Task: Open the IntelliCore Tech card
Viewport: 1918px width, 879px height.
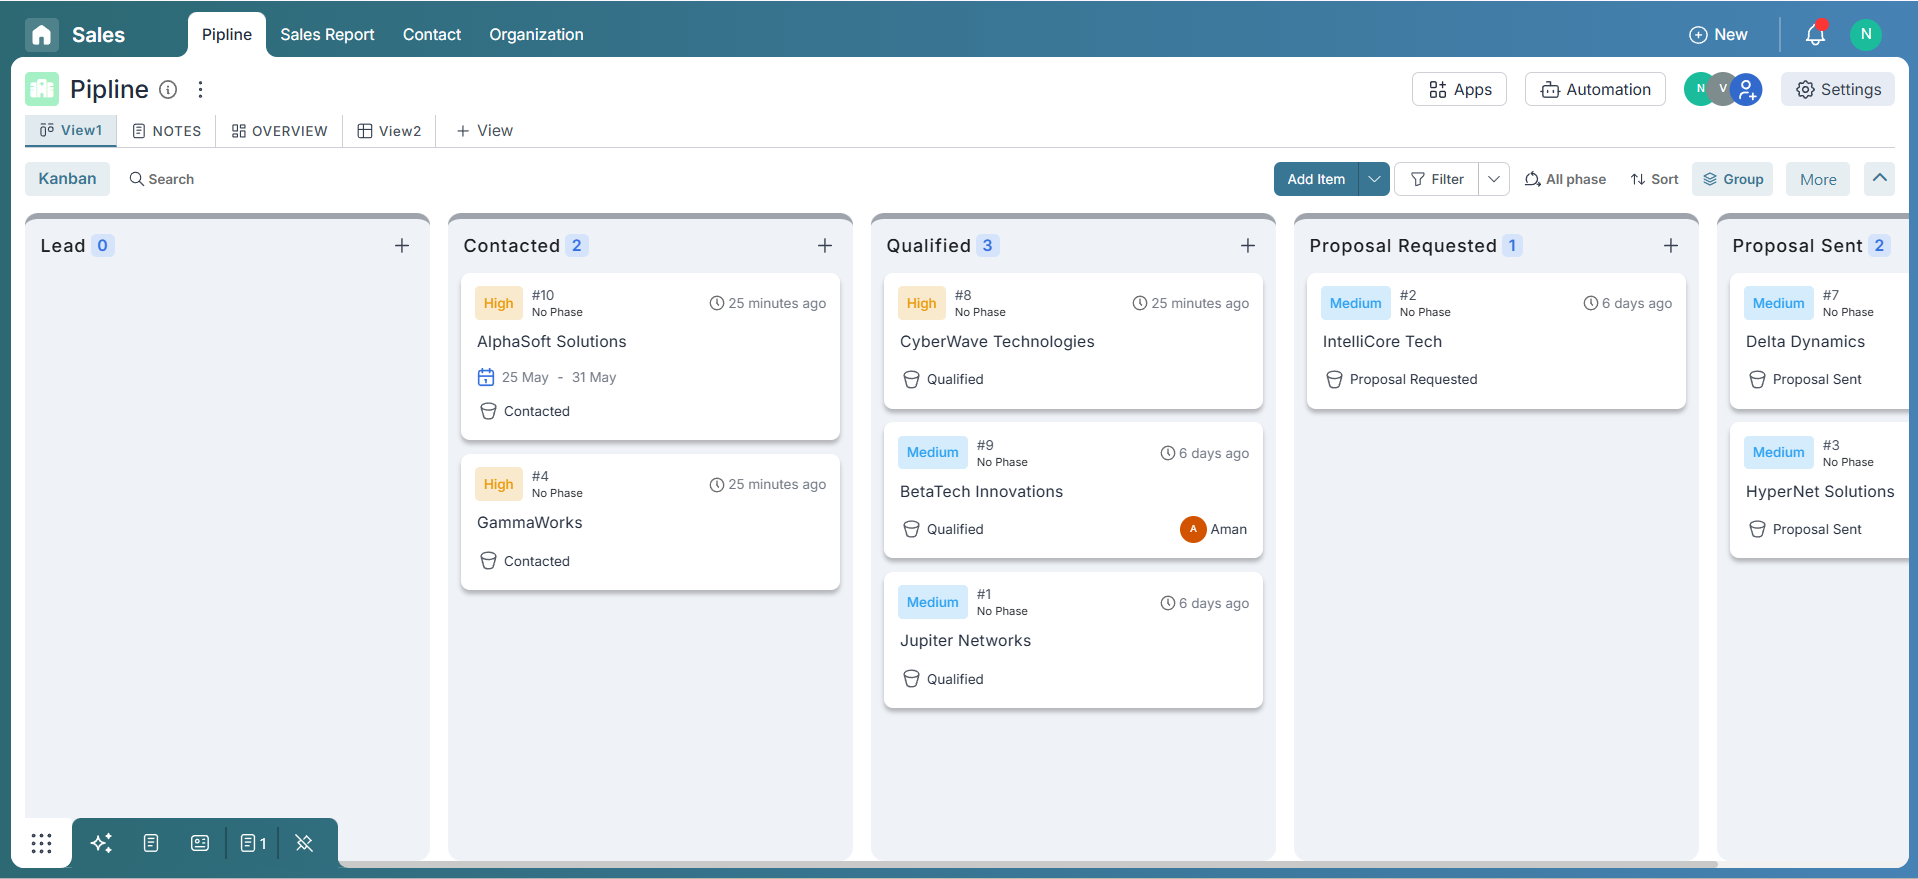Action: point(1496,341)
